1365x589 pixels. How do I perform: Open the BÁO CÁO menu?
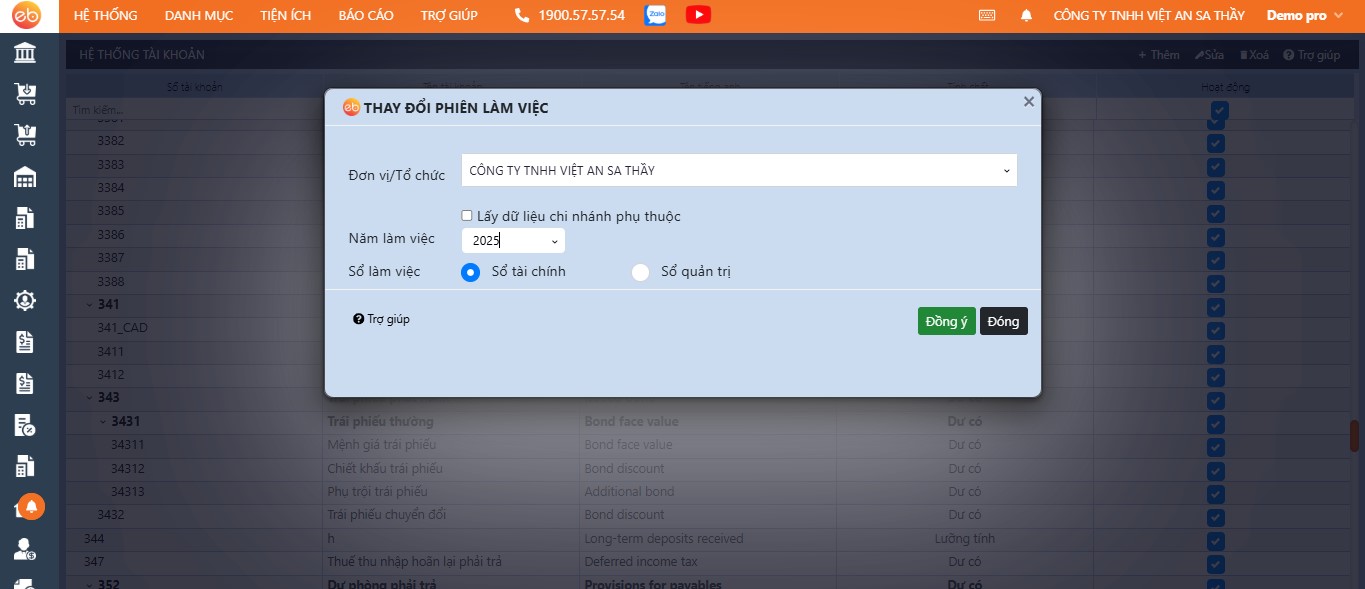click(x=366, y=16)
